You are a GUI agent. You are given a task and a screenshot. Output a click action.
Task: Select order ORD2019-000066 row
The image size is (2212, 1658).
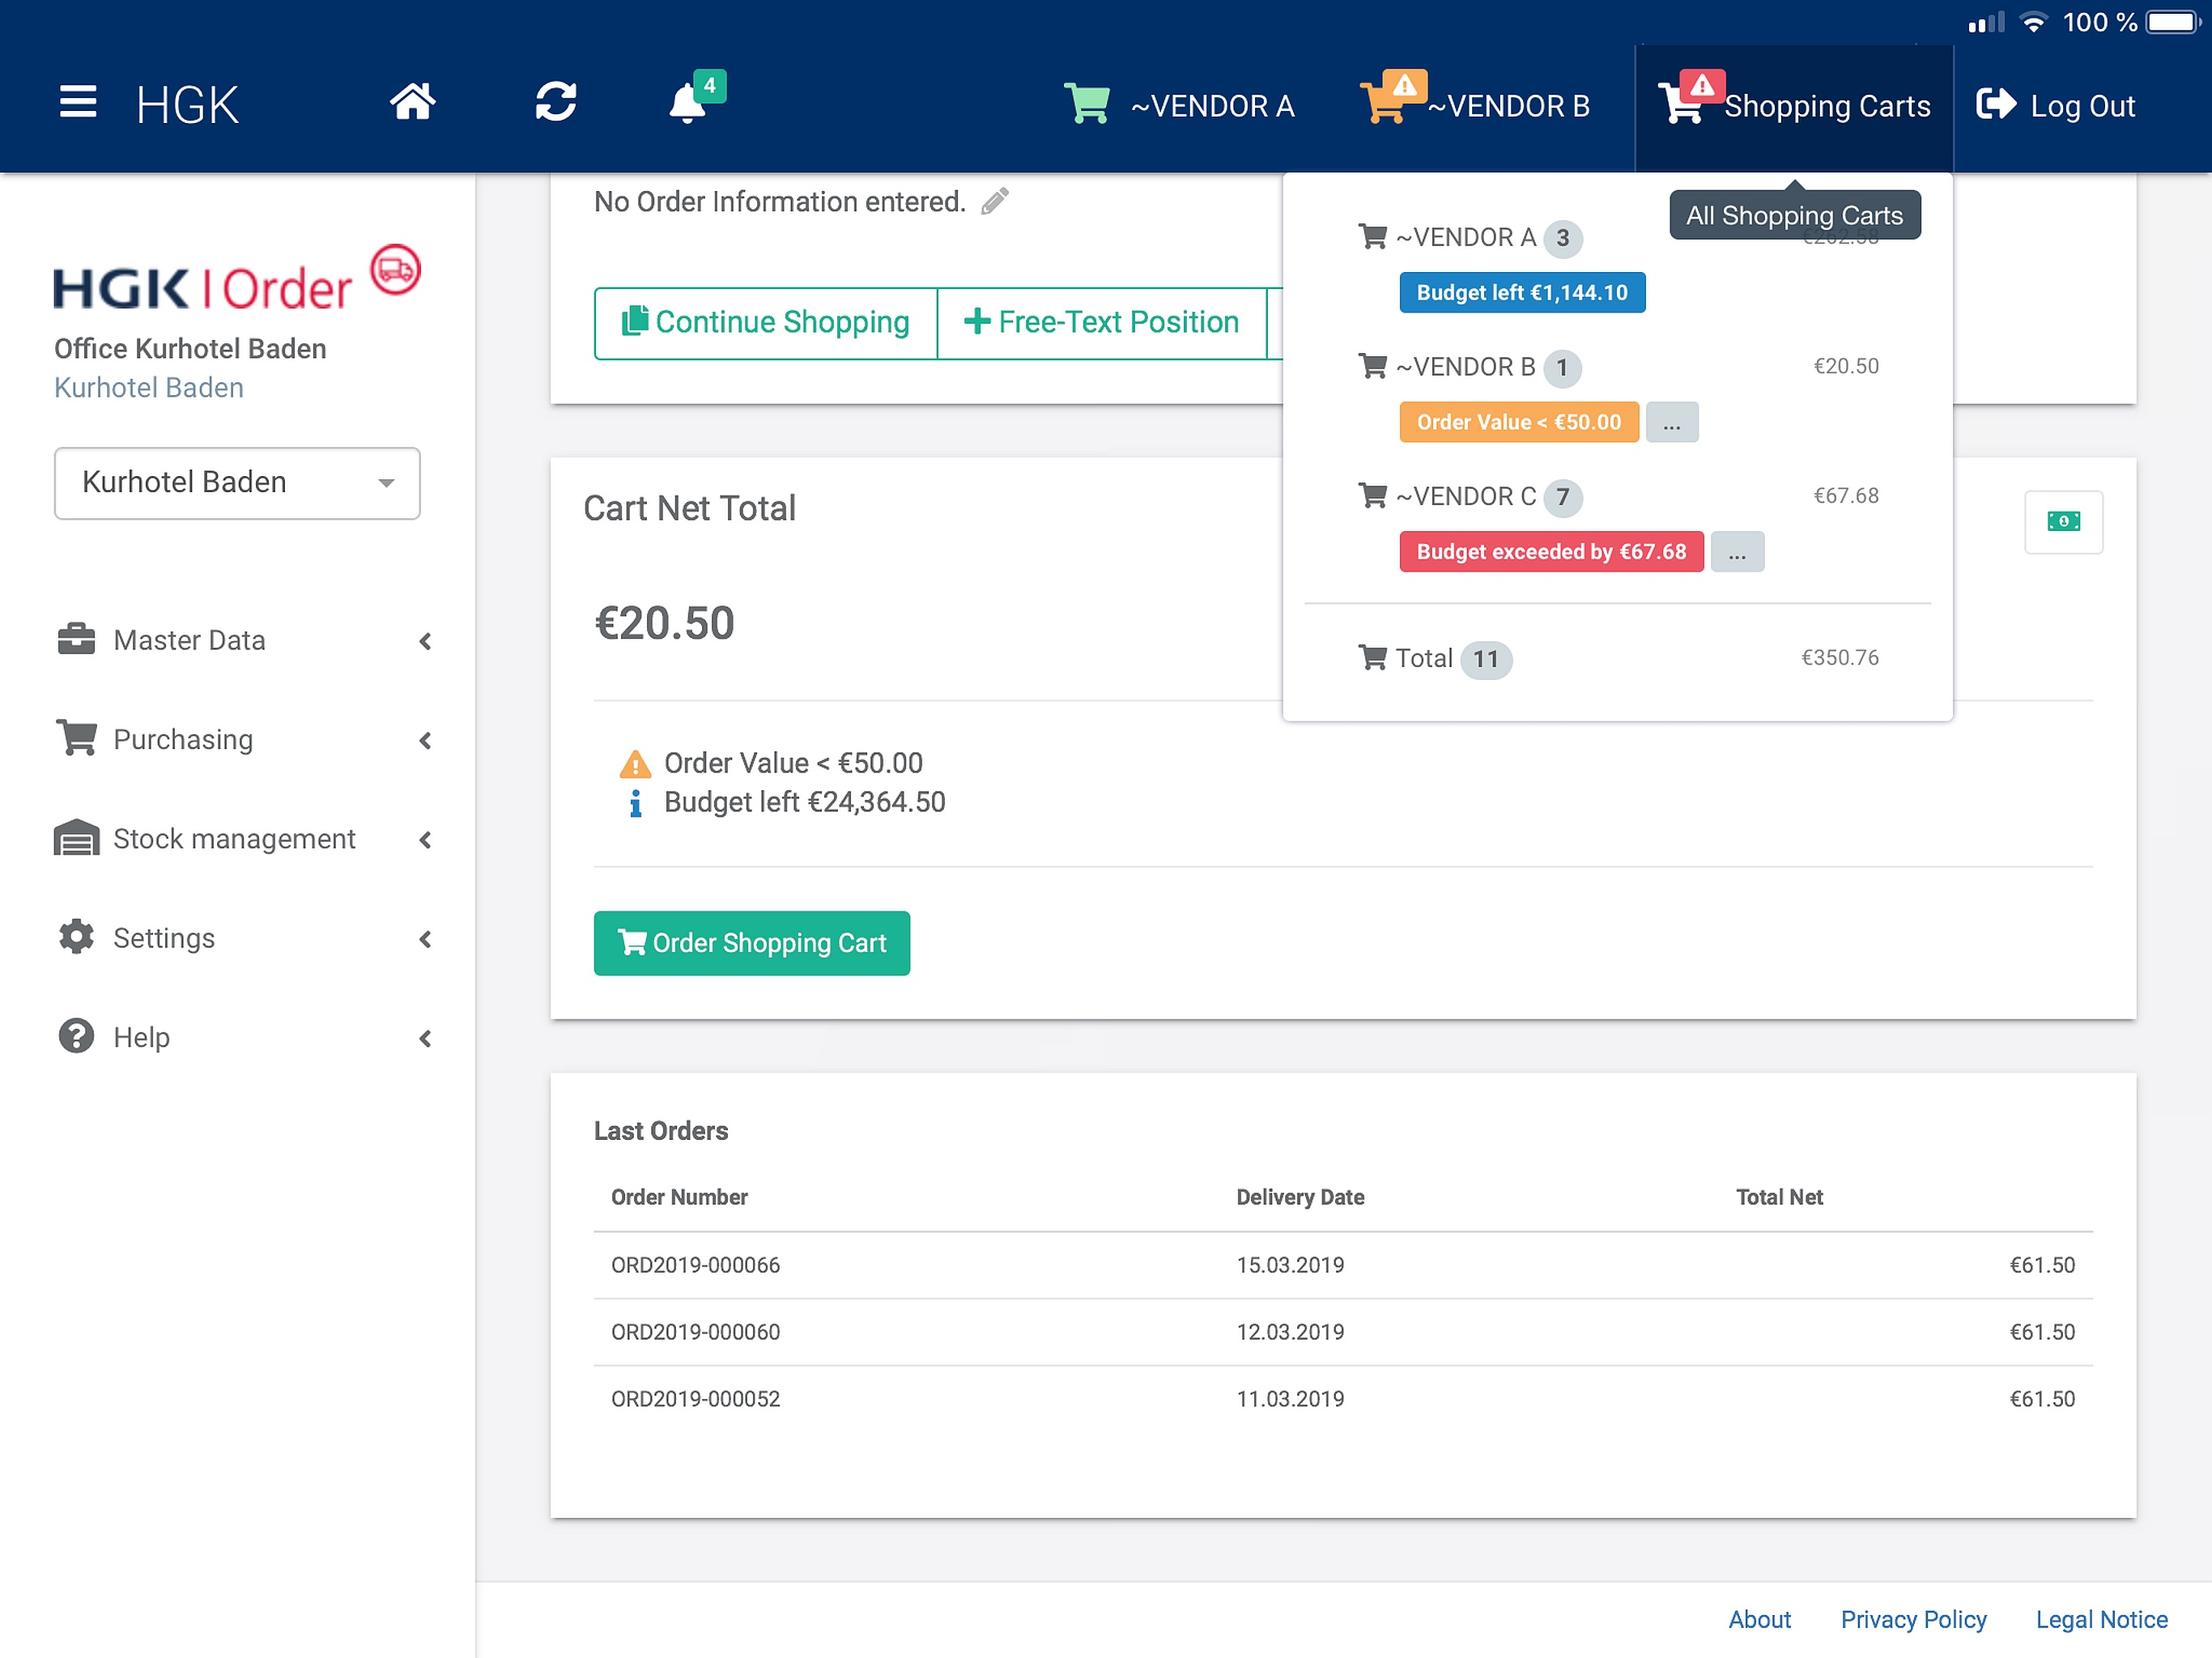pyautogui.click(x=1342, y=1265)
